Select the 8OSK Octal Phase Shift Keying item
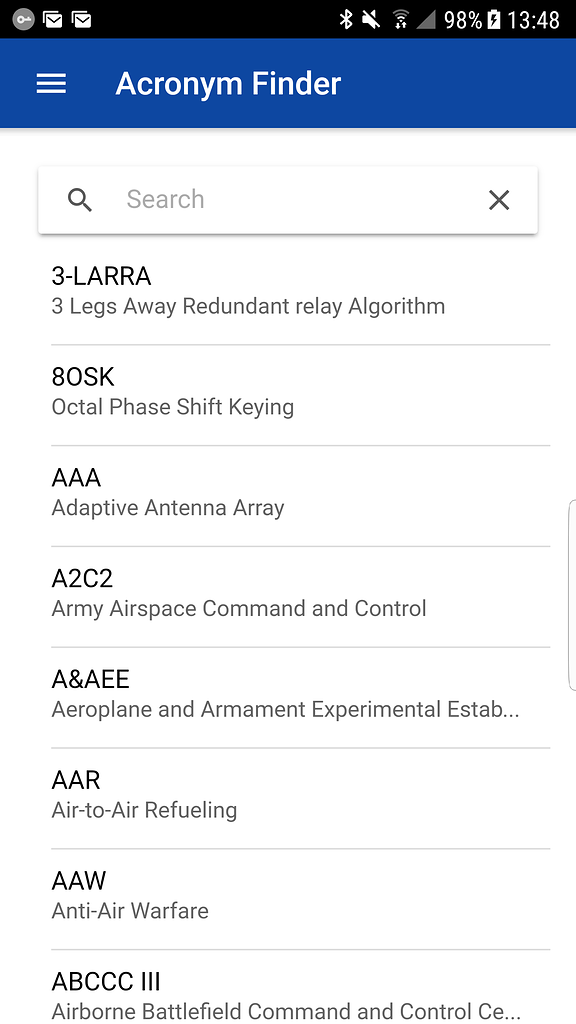Image resolution: width=576 pixels, height=1024 pixels. pyautogui.click(x=300, y=396)
